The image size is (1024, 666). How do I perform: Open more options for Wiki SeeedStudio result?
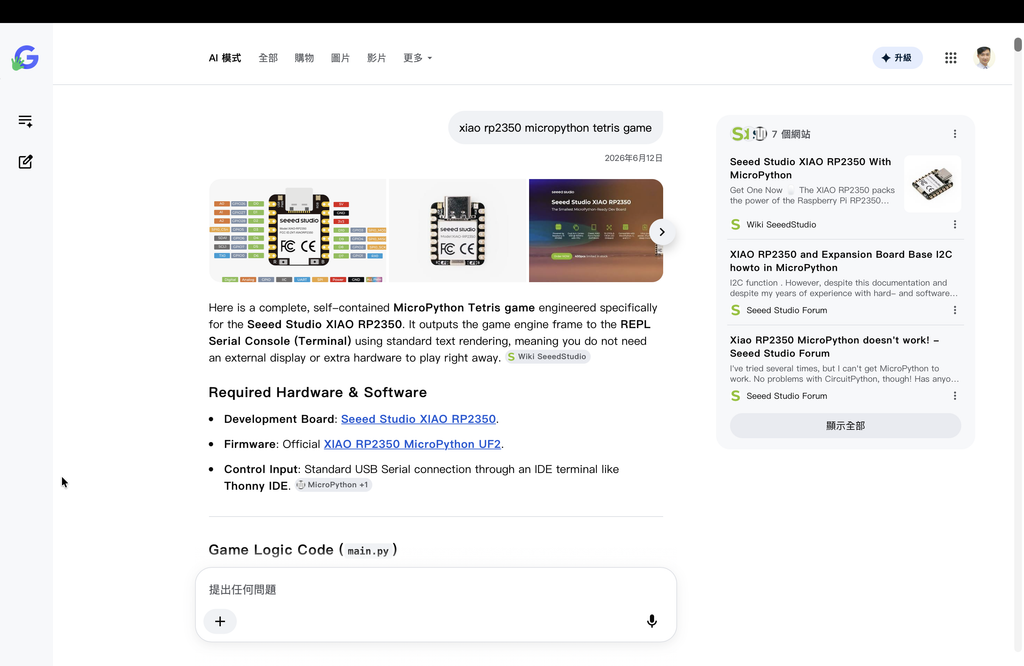955,225
